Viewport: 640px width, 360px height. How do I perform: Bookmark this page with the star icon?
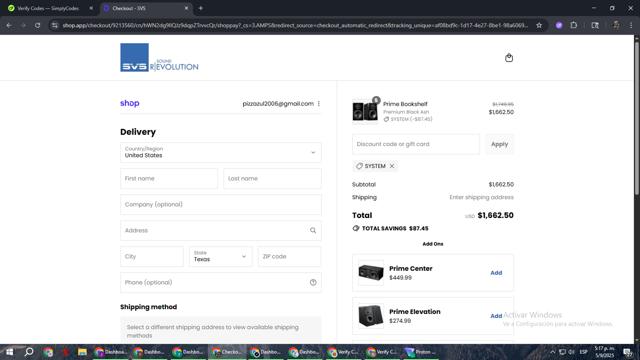coord(539,25)
